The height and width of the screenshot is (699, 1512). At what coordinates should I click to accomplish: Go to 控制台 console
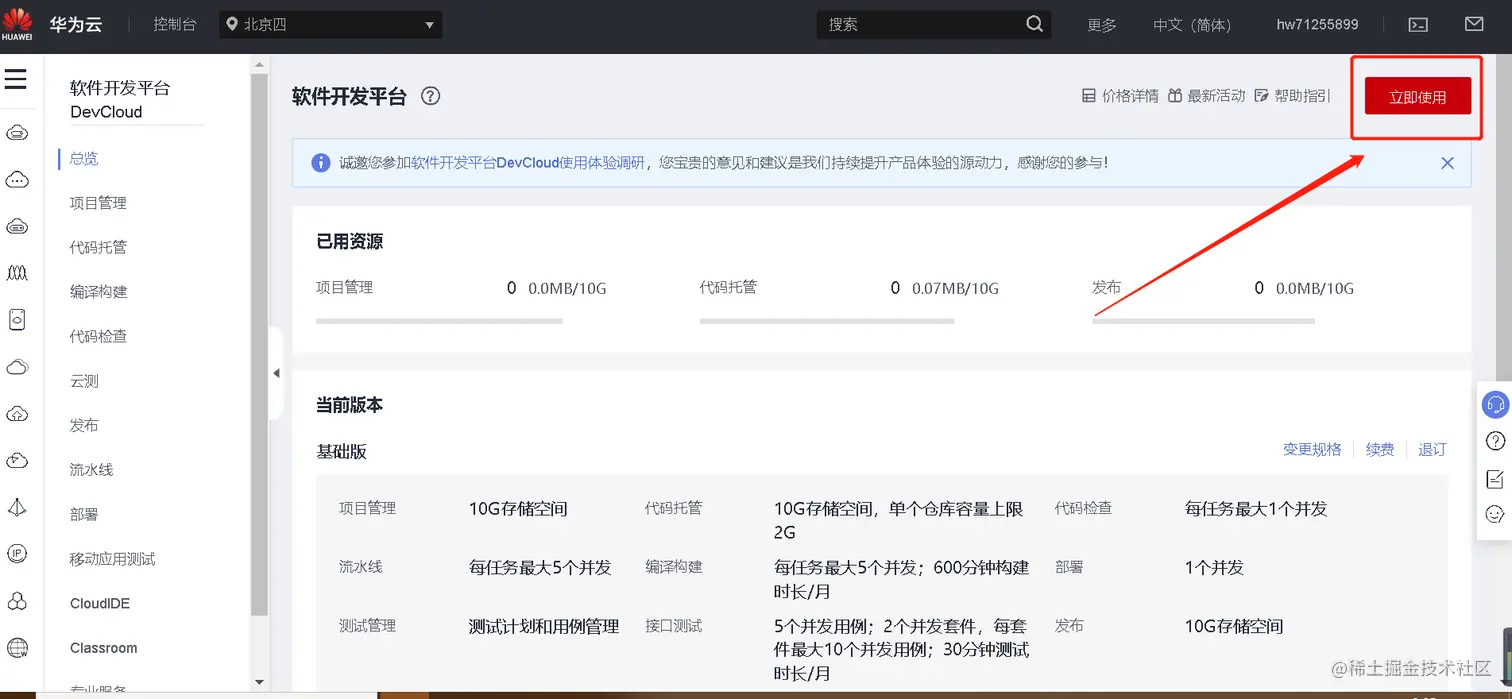pos(174,25)
